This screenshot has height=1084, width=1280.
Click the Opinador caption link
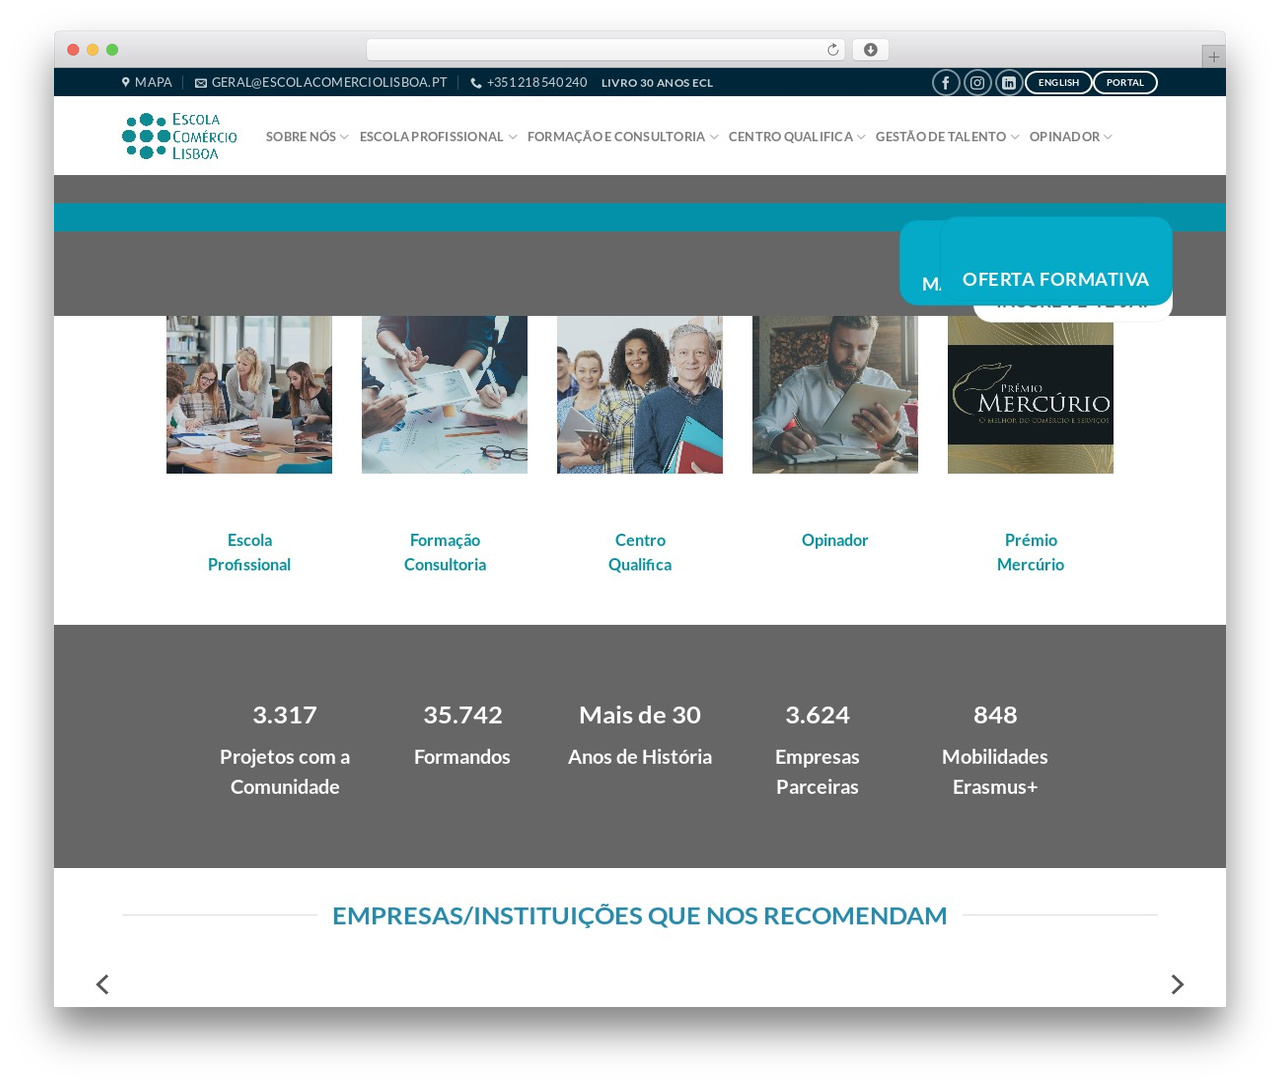click(x=835, y=540)
